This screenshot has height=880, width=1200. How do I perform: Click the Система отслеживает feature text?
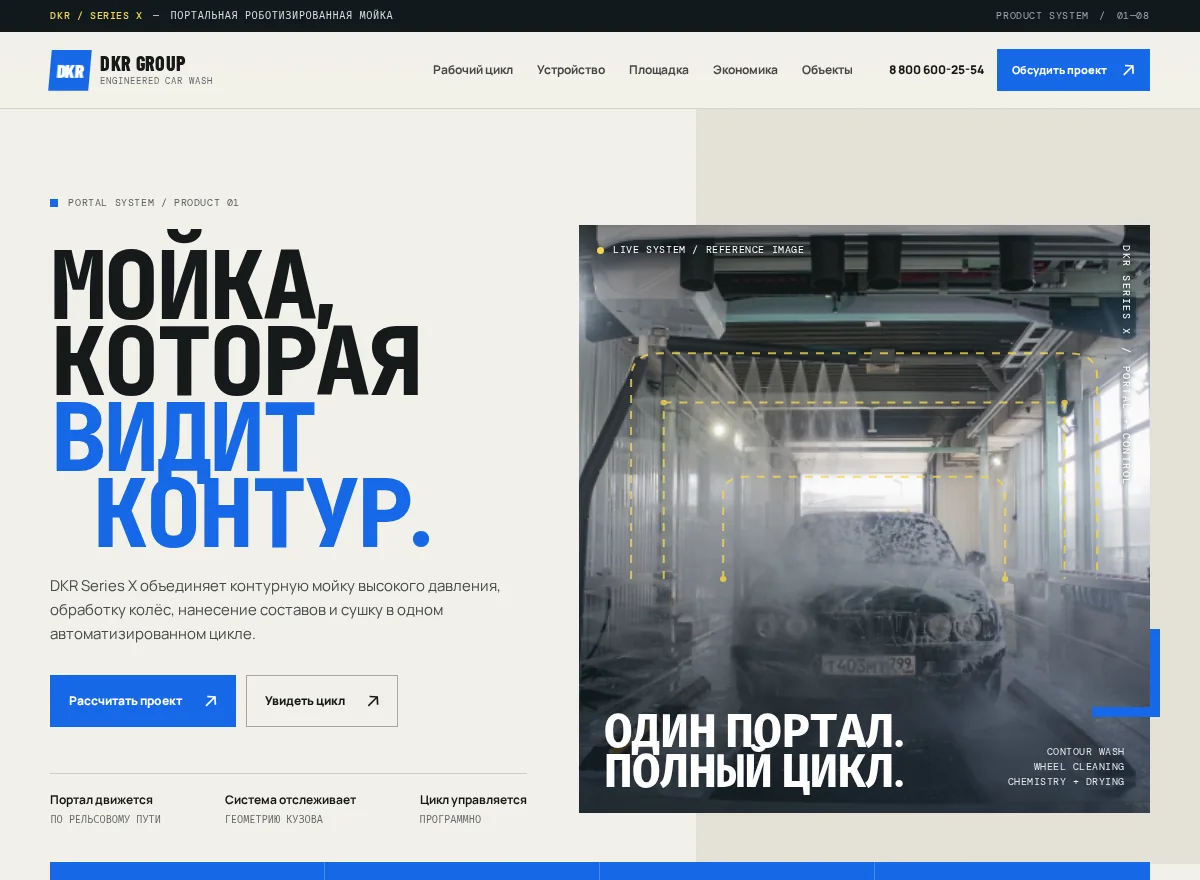pyautogui.click(x=290, y=800)
